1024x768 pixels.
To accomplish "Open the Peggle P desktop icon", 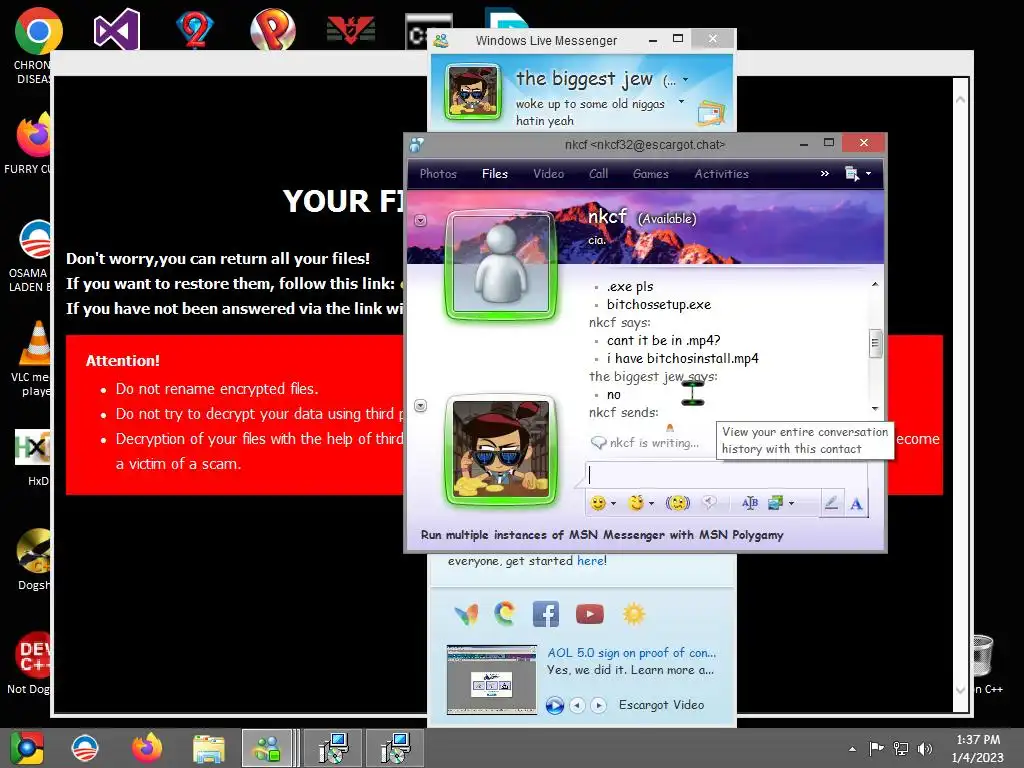I will click(272, 29).
